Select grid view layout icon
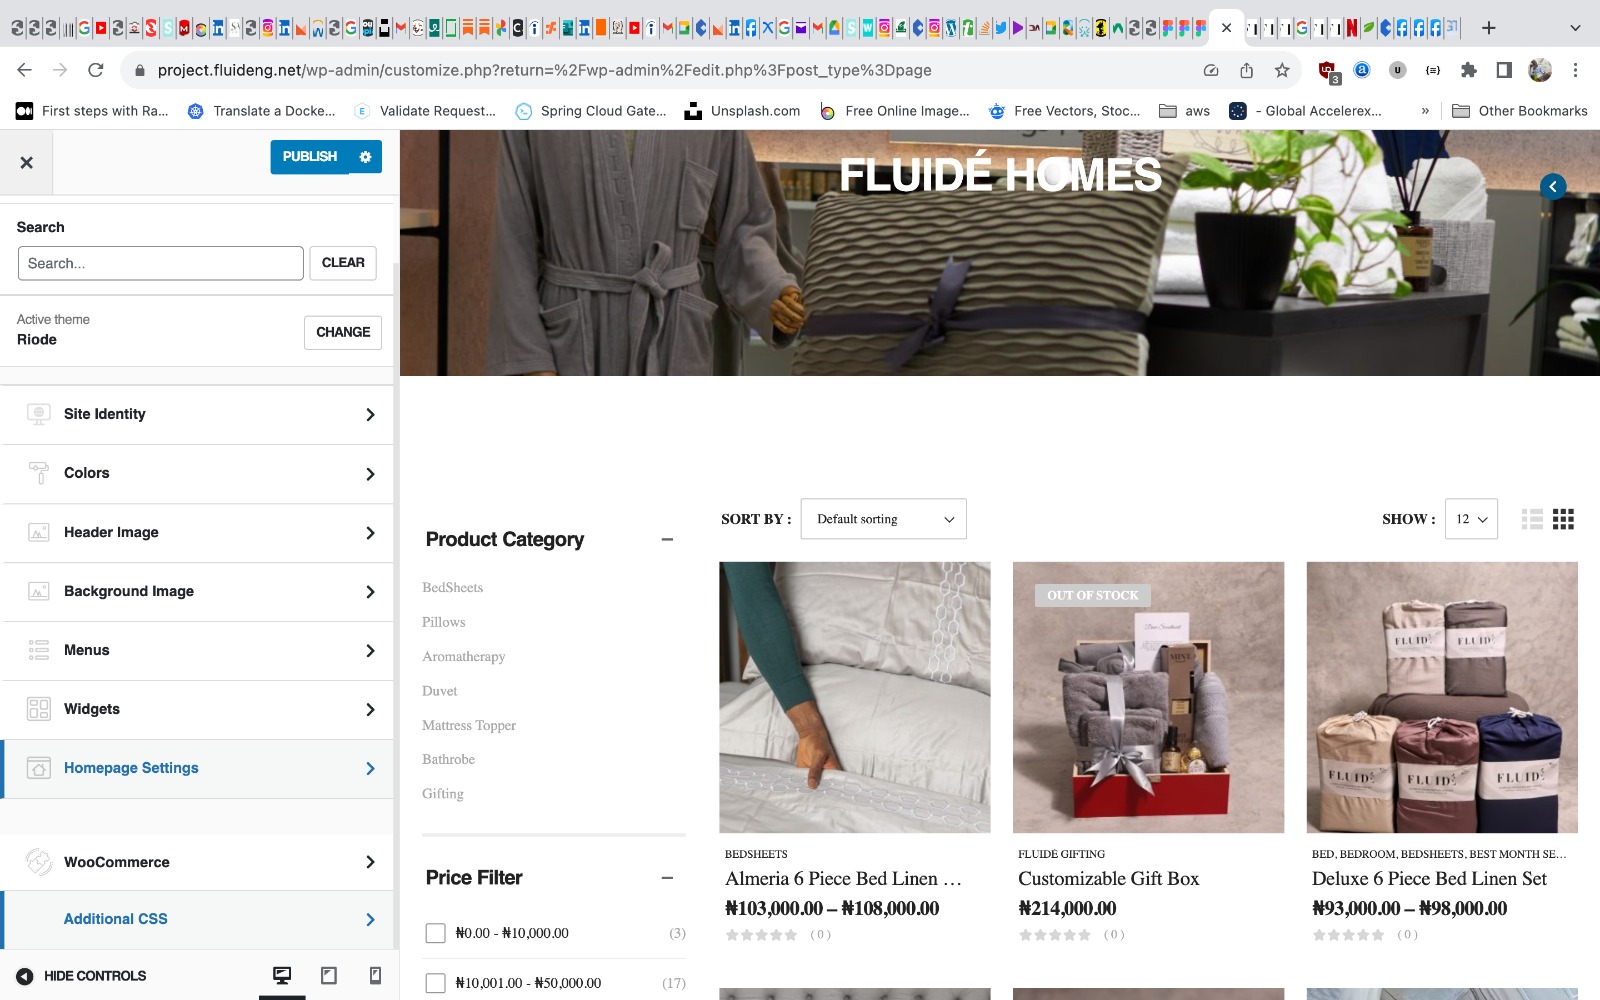The width and height of the screenshot is (1600, 1000). tap(1564, 519)
